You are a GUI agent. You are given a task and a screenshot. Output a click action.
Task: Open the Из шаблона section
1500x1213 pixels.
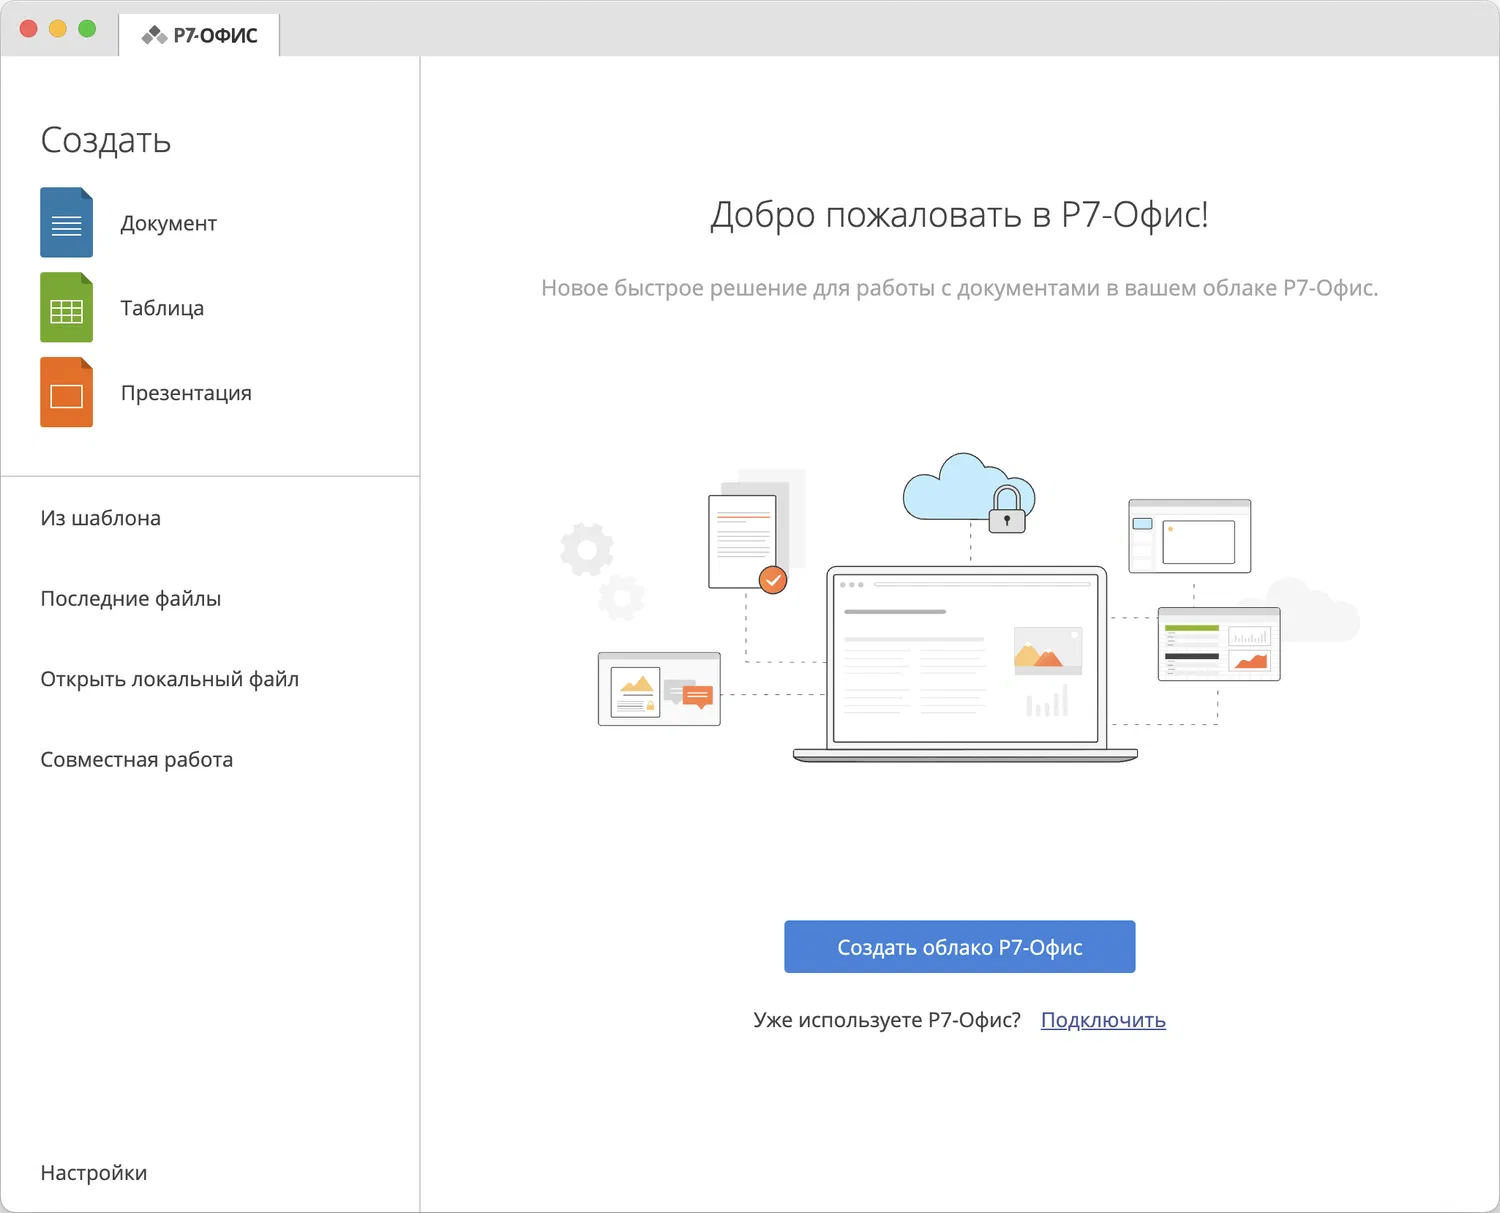100,518
